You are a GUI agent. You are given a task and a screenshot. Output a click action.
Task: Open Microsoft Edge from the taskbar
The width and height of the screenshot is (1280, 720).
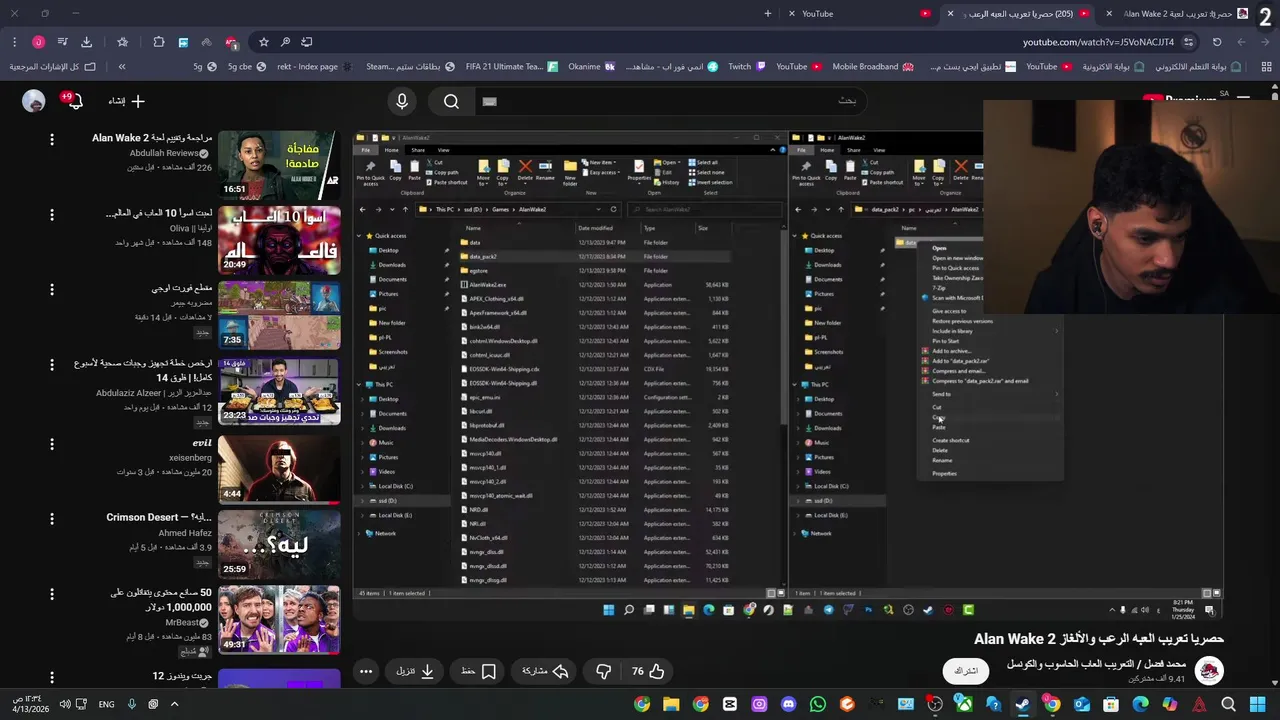point(1140,704)
